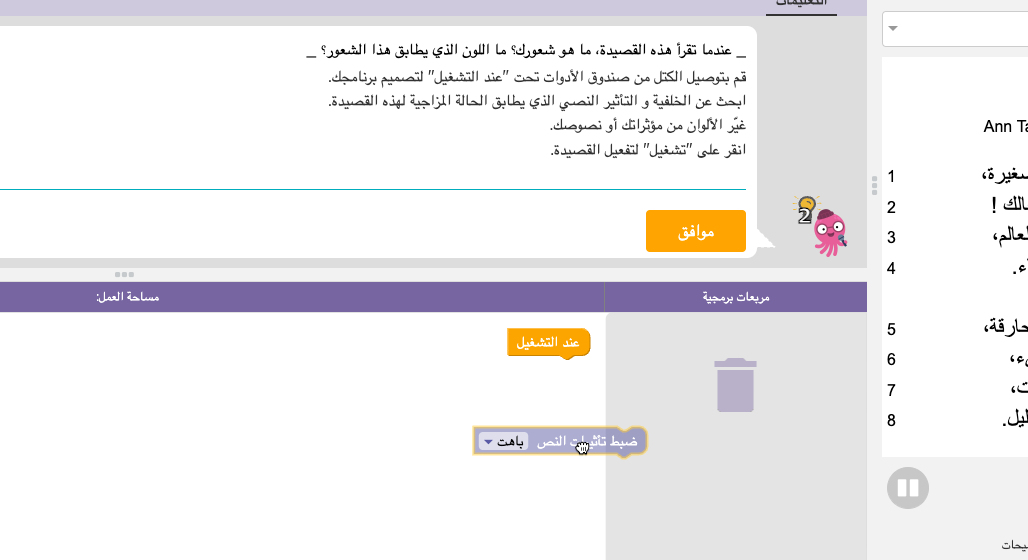Open the باهت dropdown on the text effect block
The image size is (1028, 560).
504,442
